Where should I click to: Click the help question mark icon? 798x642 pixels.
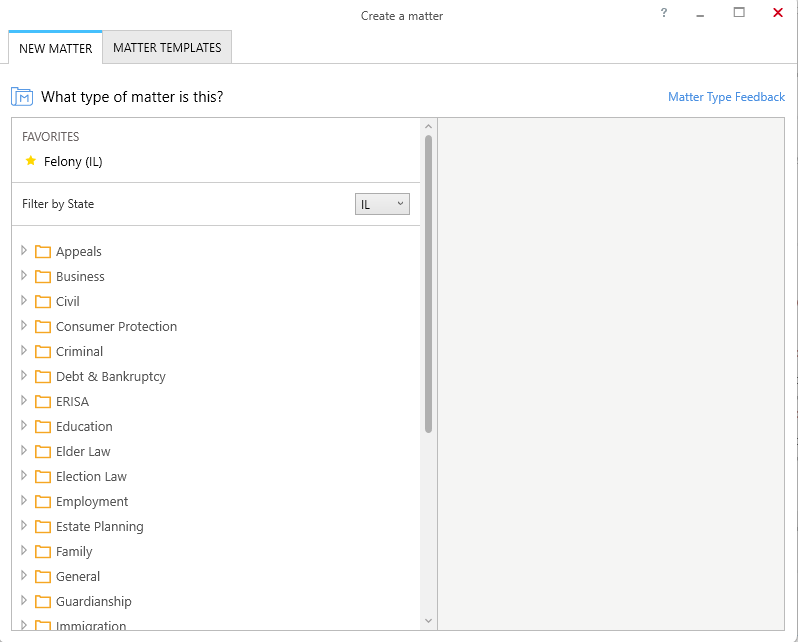pyautogui.click(x=664, y=13)
